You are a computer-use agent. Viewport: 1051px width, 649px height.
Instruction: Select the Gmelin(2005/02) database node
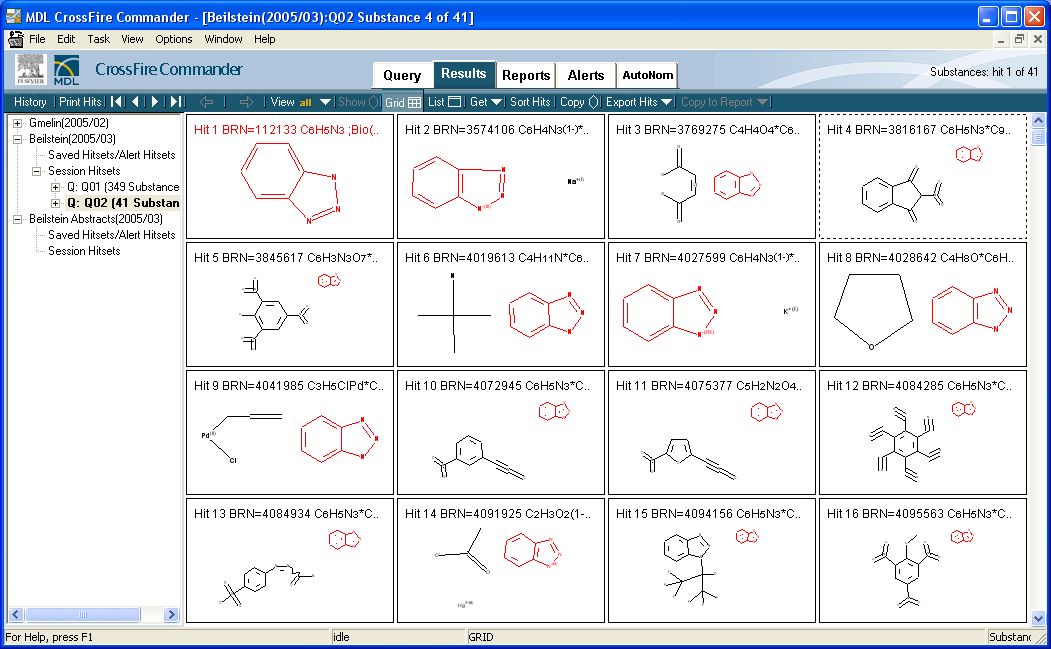click(x=68, y=123)
